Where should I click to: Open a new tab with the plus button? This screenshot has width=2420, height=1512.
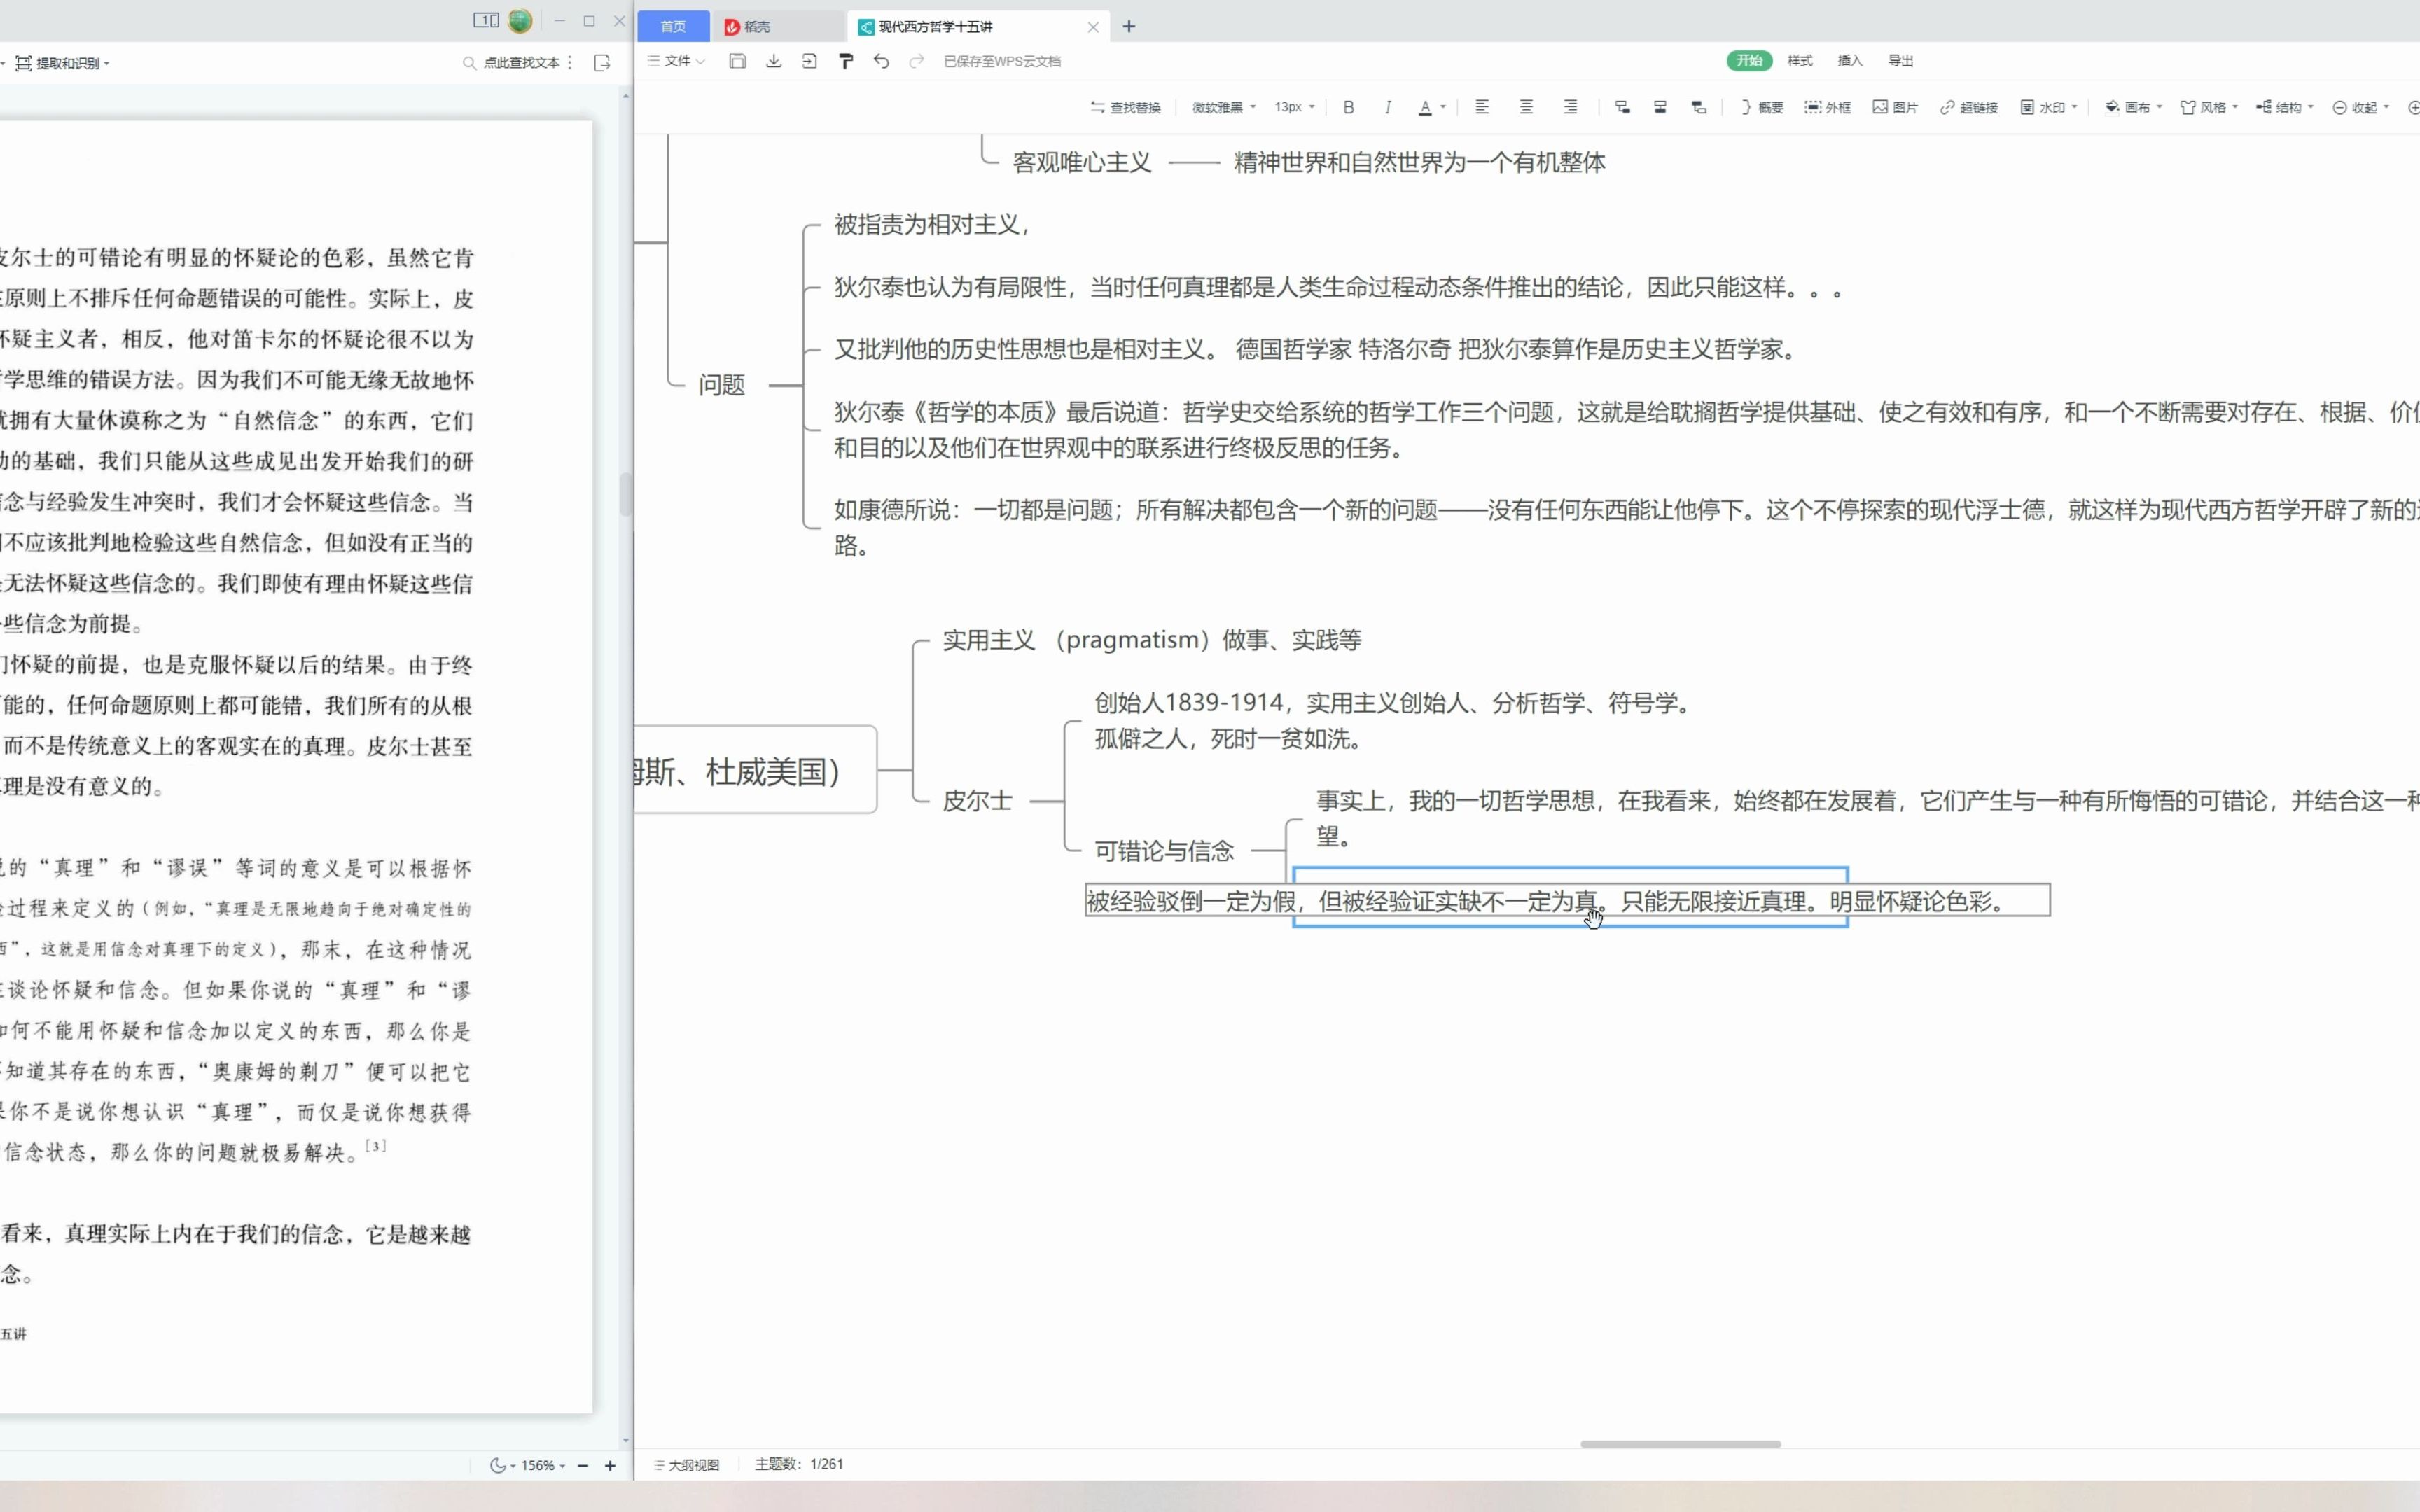(1129, 26)
